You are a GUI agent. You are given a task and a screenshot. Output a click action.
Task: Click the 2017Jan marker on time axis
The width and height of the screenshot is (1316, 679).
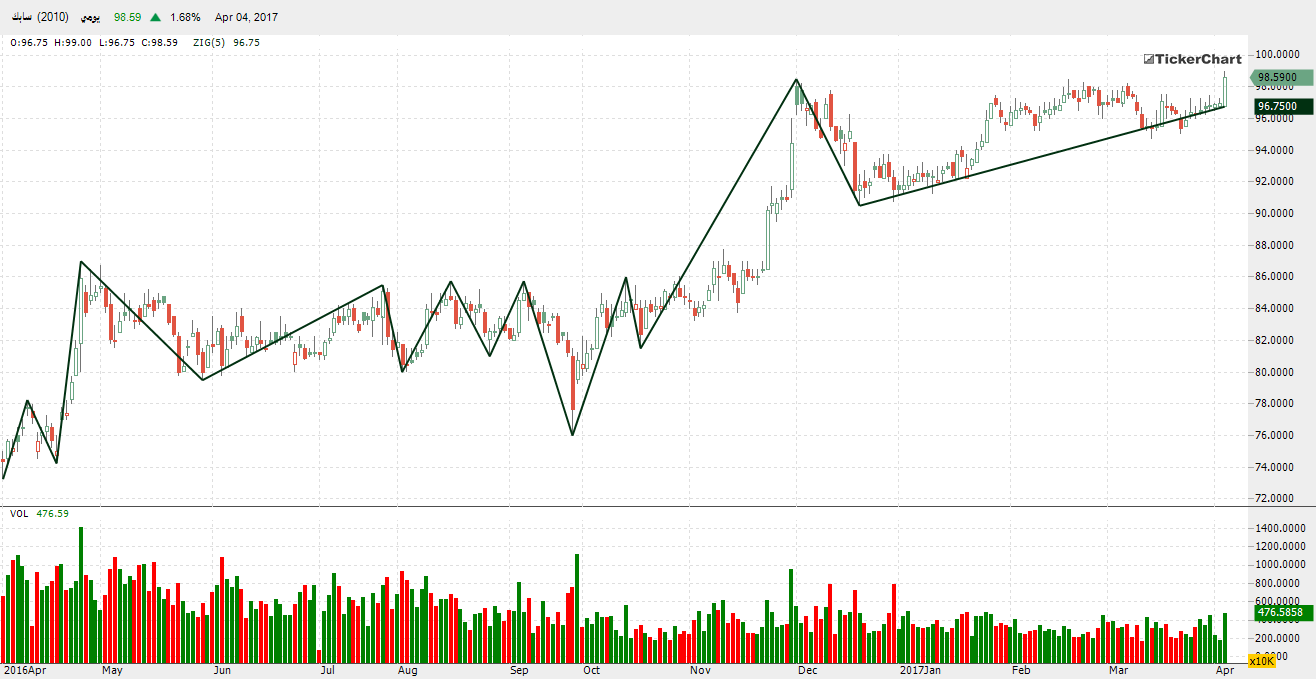[x=921, y=669]
